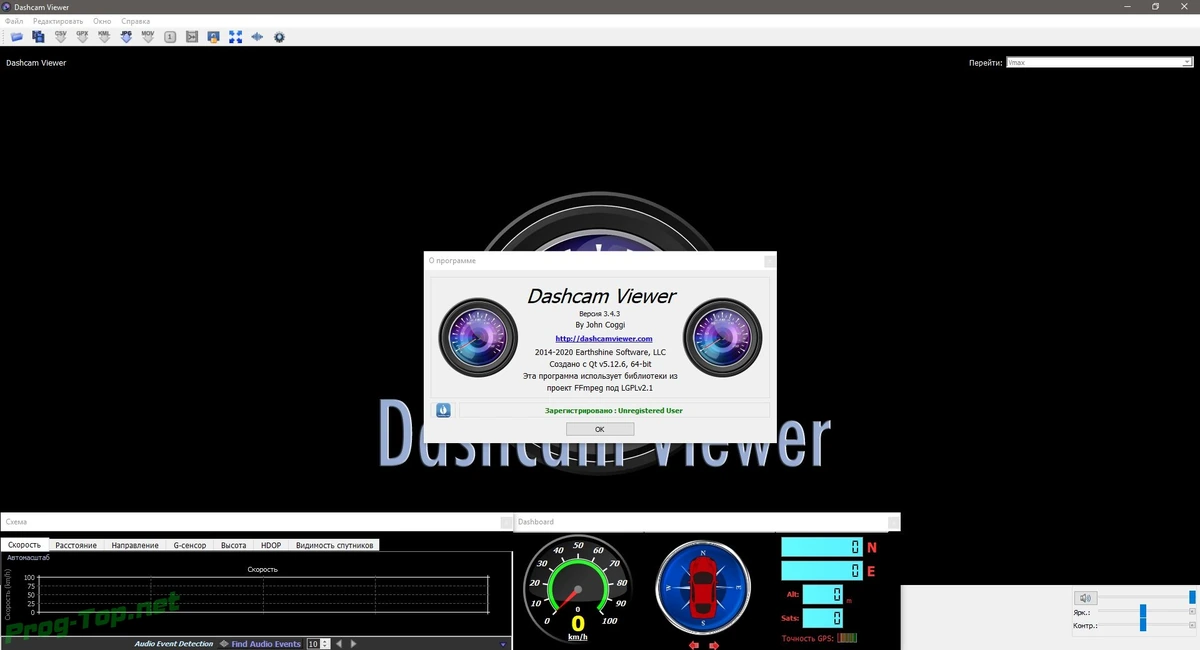
Task: Switch to the Высота tab
Action: point(233,545)
